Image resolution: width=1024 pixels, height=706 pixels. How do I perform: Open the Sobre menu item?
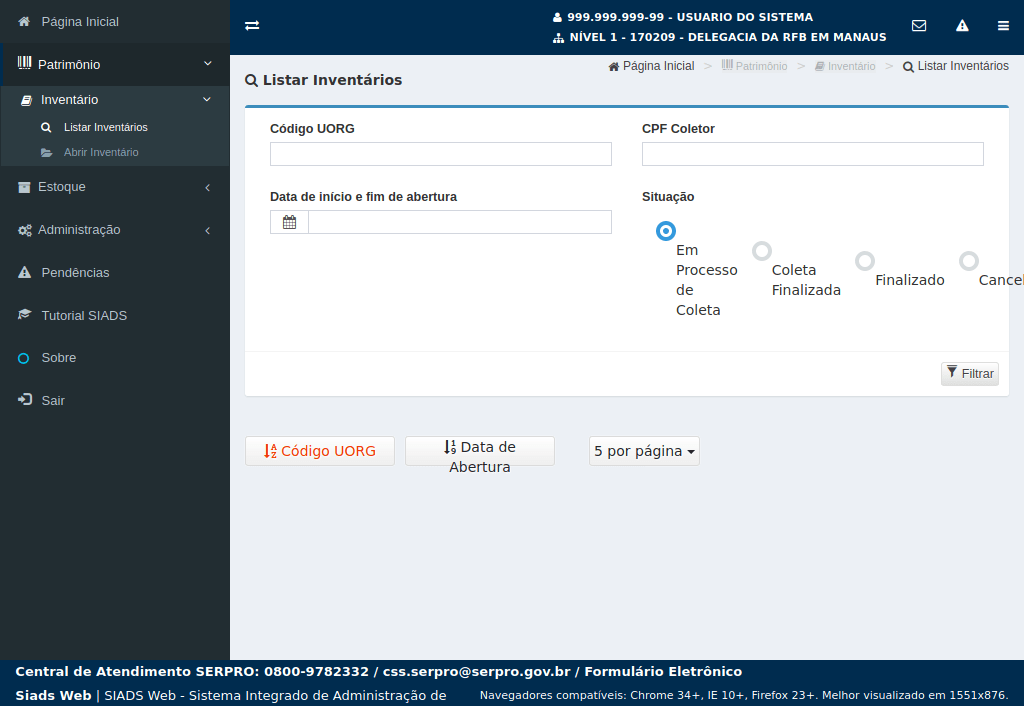click(59, 358)
